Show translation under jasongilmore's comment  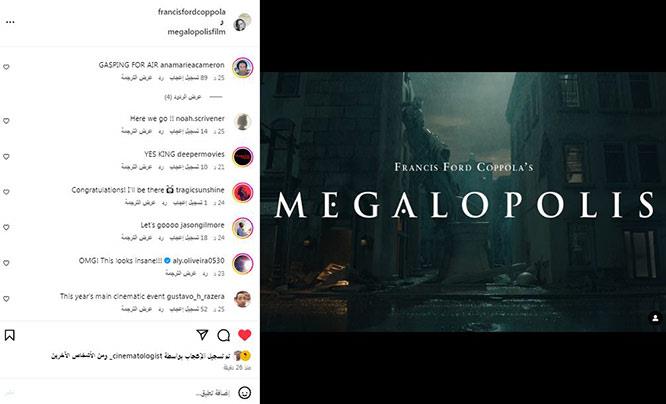[x=137, y=238]
